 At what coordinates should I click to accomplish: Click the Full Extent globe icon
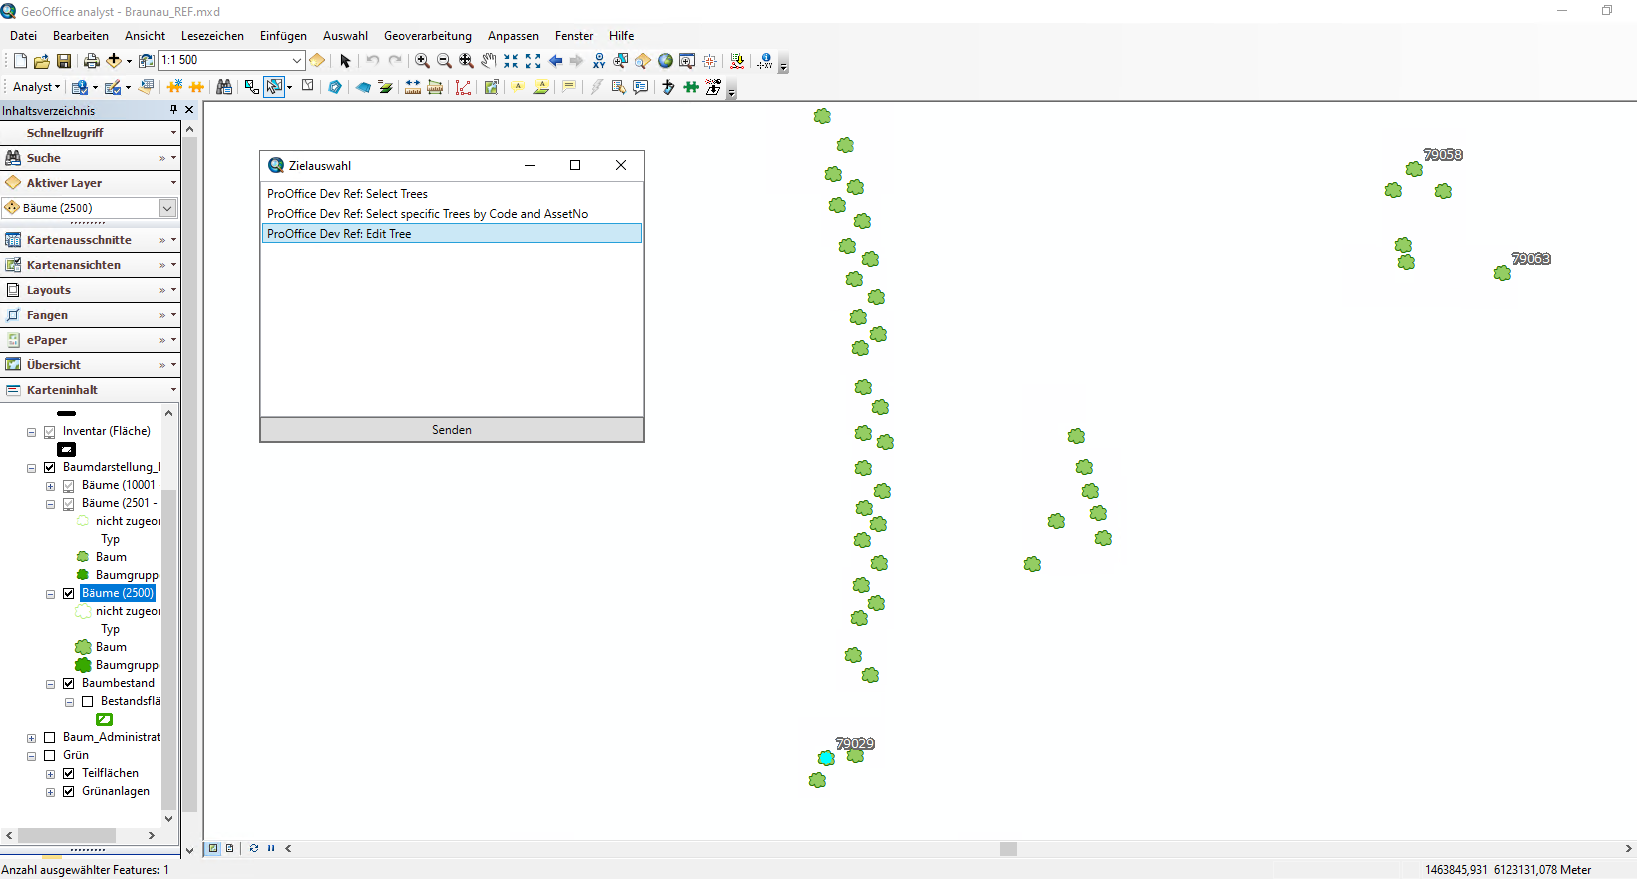tap(665, 61)
